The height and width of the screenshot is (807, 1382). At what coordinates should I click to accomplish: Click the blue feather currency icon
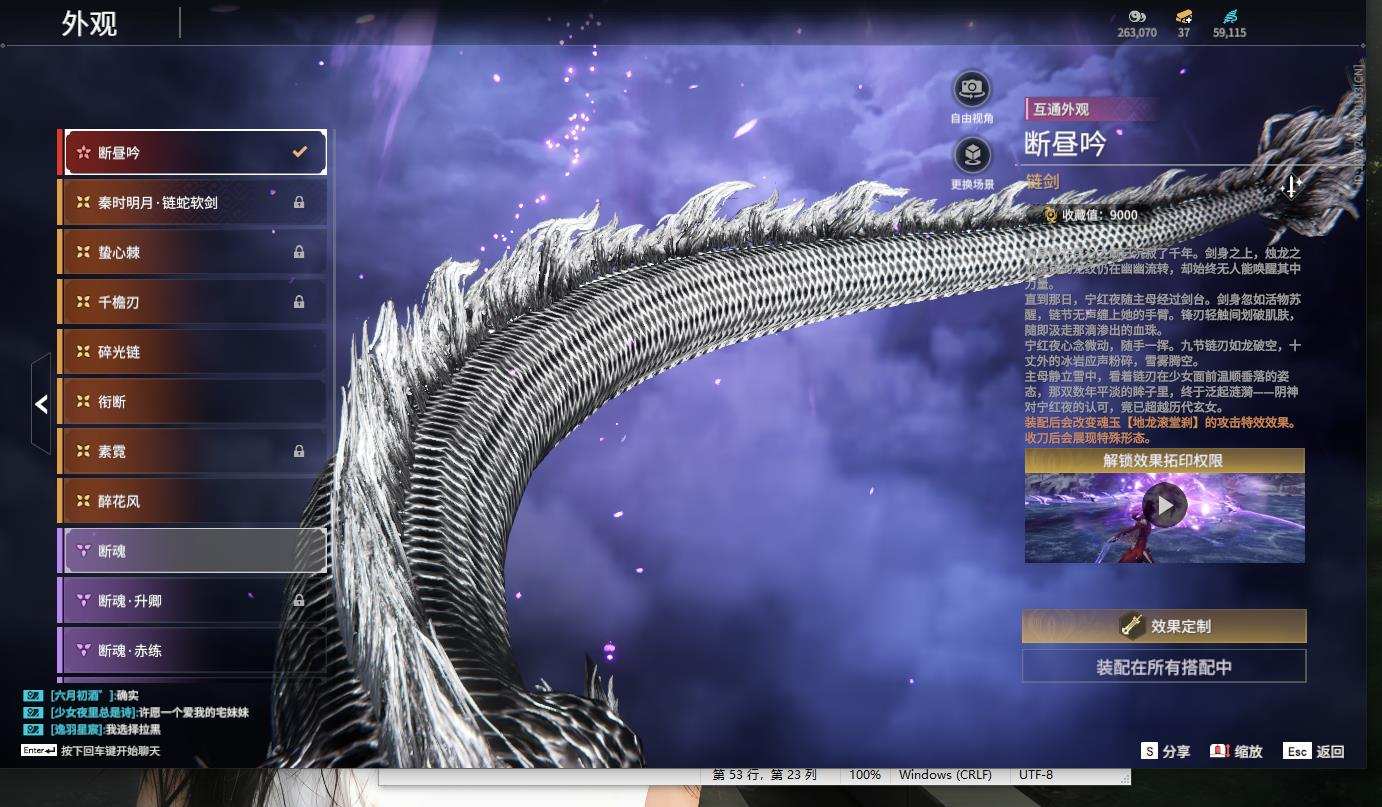pos(1230,16)
